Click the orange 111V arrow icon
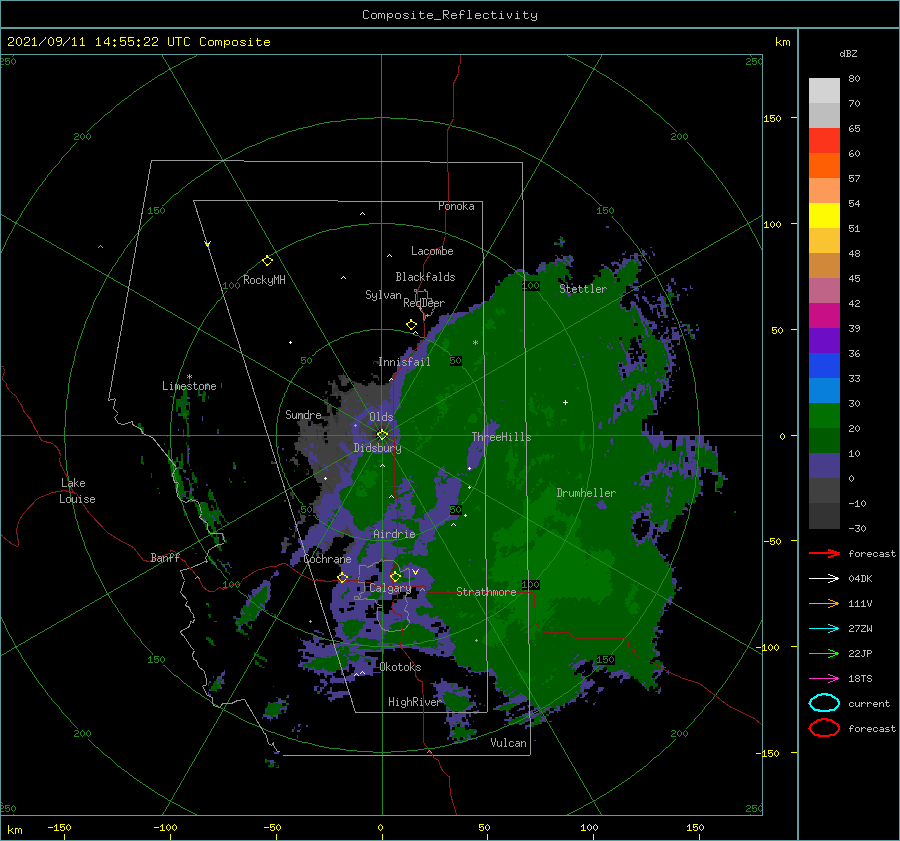900x841 pixels. coord(824,603)
